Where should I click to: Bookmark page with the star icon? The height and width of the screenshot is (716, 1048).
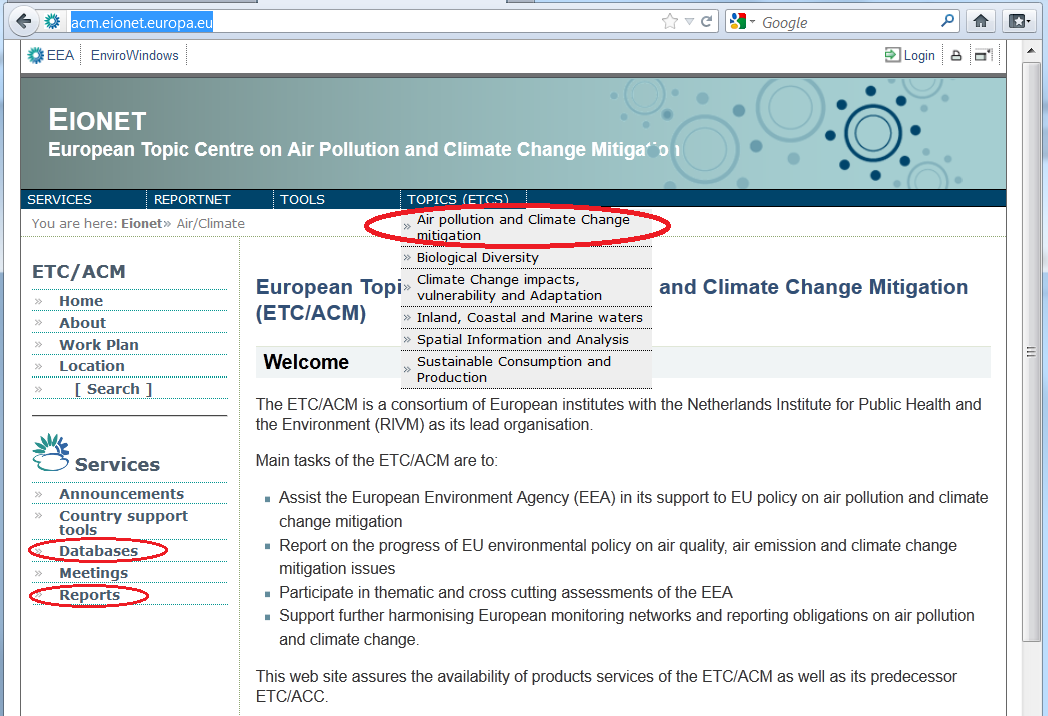coord(670,21)
